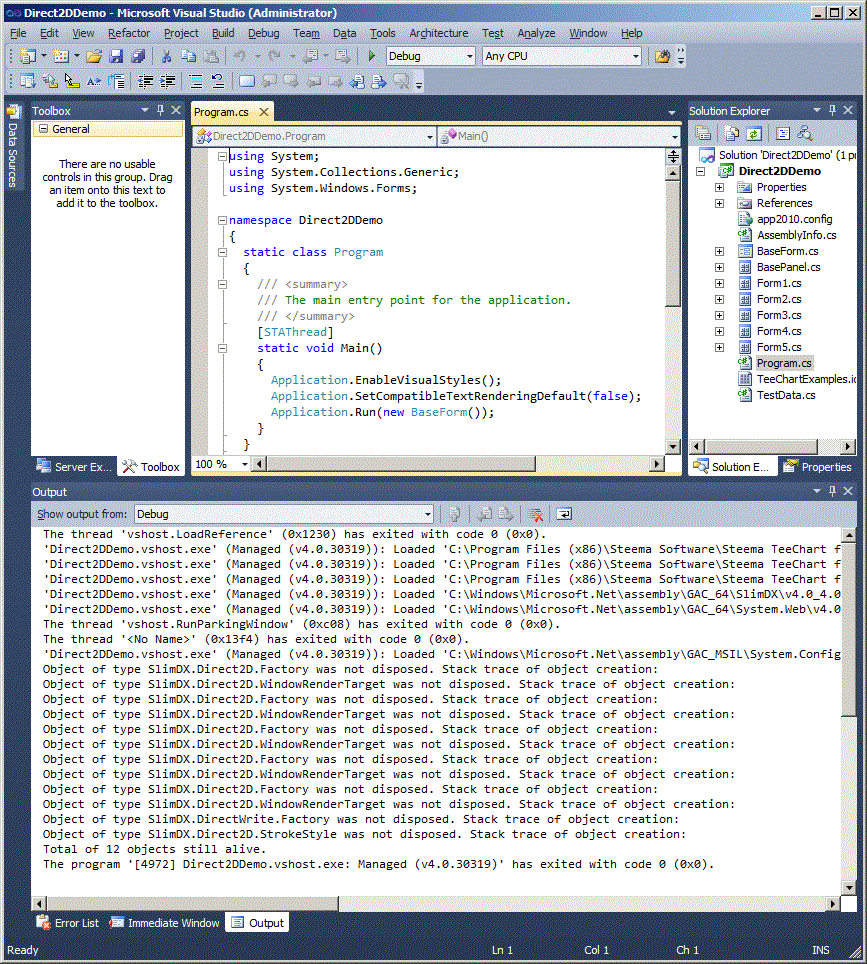Expand the Form1.cs node
The height and width of the screenshot is (964, 867).
719,283
